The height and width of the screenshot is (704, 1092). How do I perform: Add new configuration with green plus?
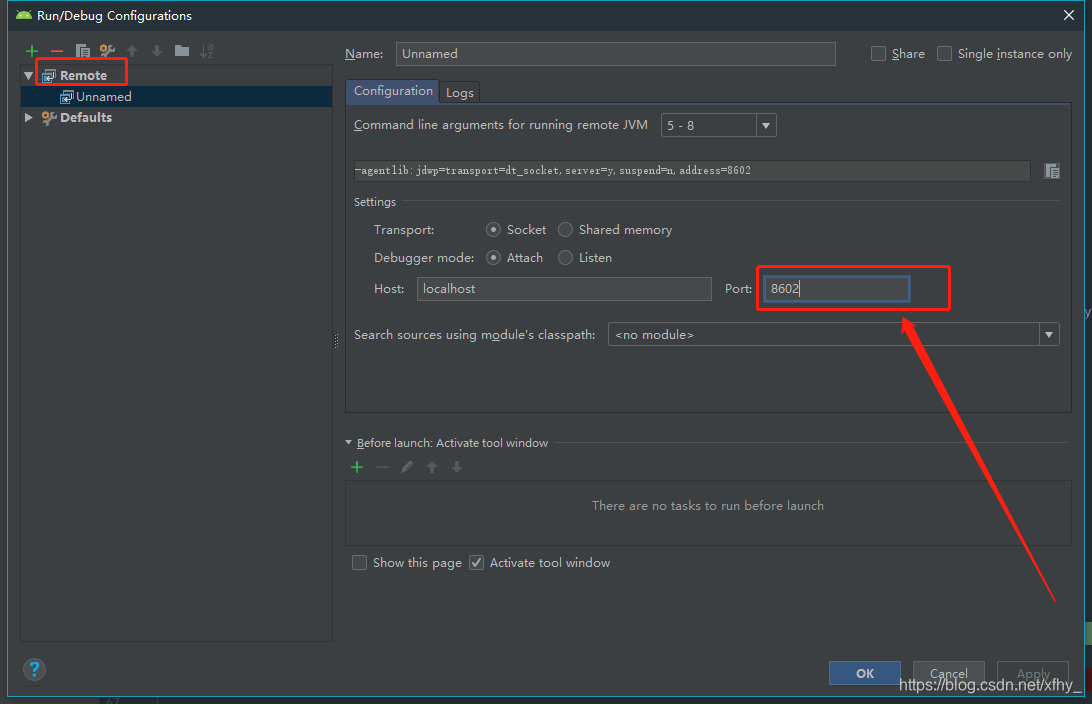pos(31,51)
